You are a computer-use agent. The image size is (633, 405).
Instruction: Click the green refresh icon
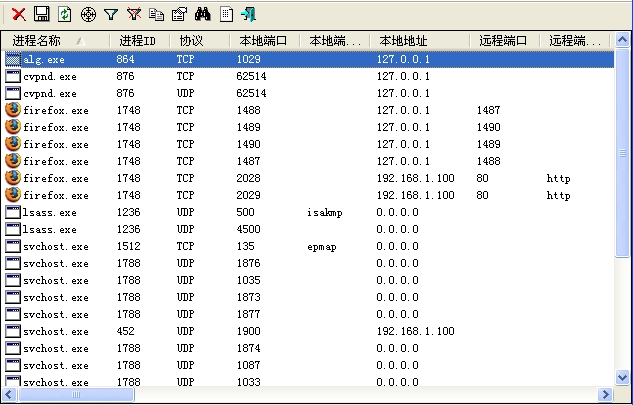coord(65,15)
